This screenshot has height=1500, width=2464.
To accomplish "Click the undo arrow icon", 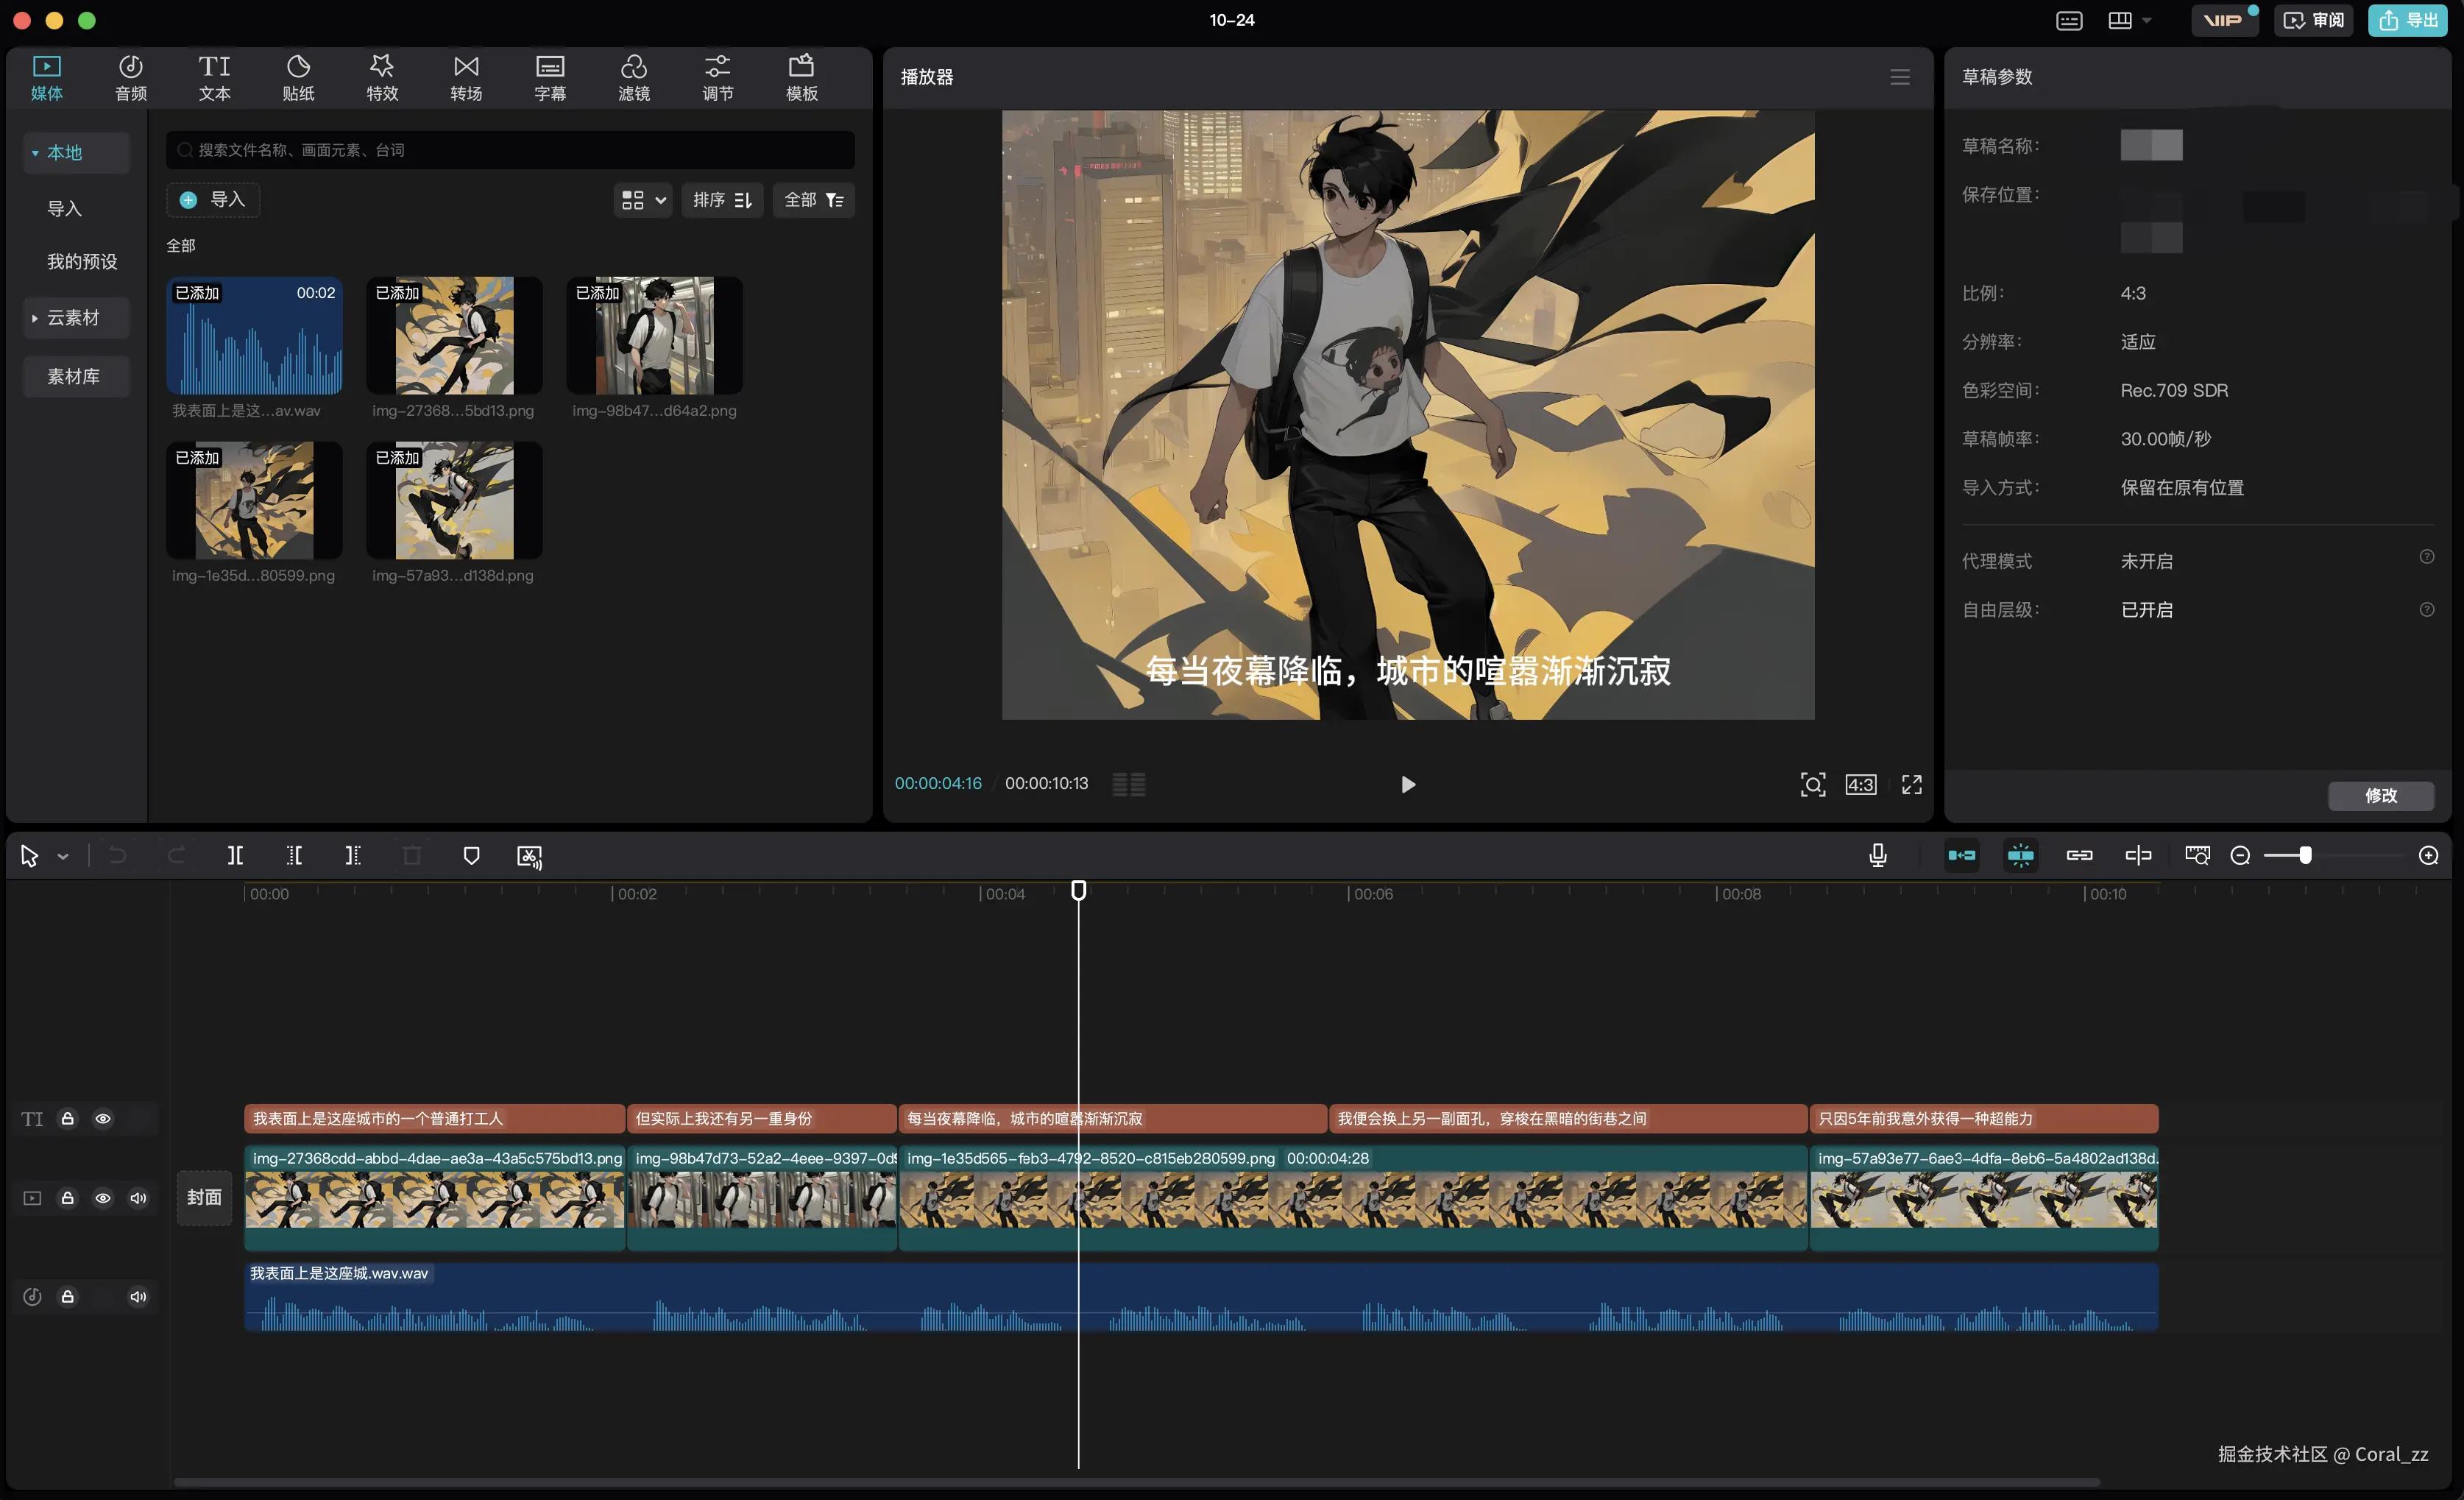I will [x=117, y=856].
